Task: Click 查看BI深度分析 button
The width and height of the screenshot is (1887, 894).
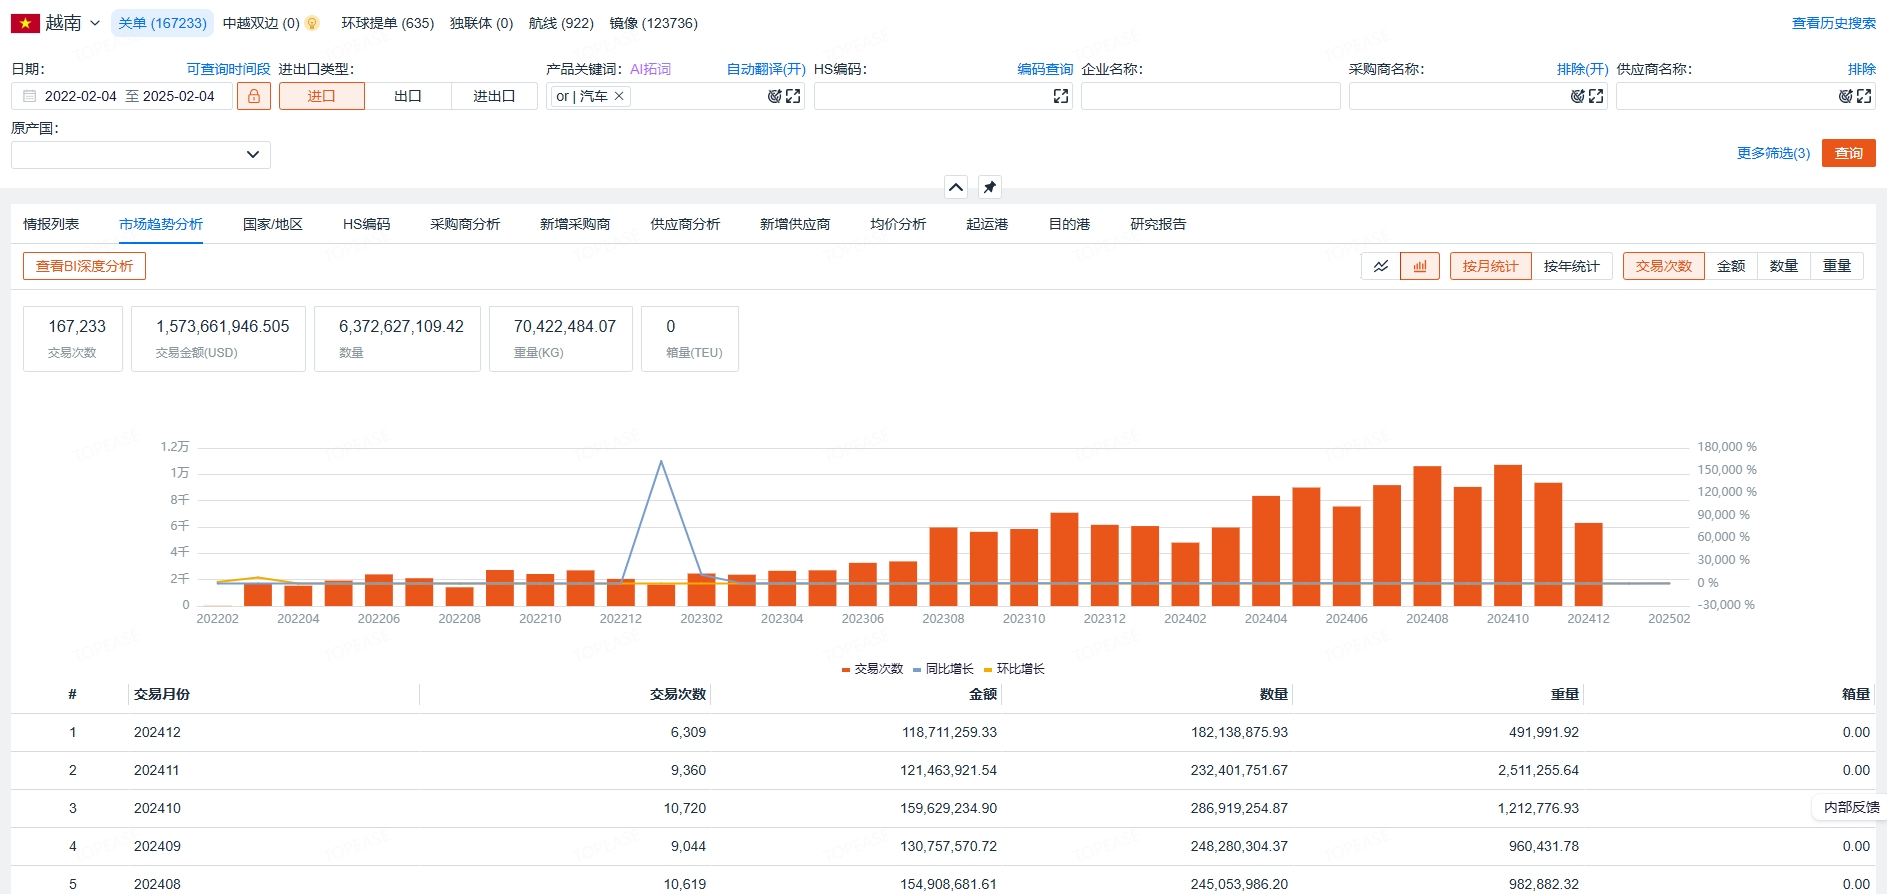Action: coord(84,266)
